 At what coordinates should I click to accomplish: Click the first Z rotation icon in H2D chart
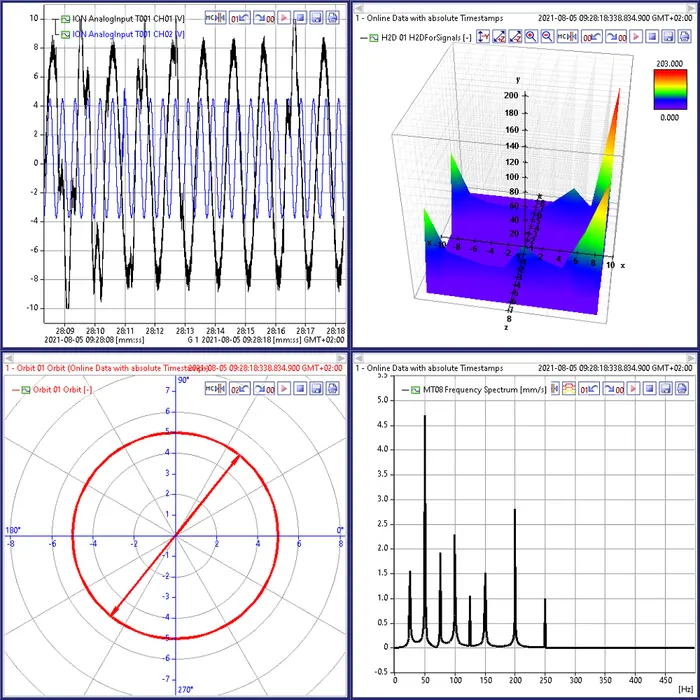pyautogui.click(x=499, y=37)
